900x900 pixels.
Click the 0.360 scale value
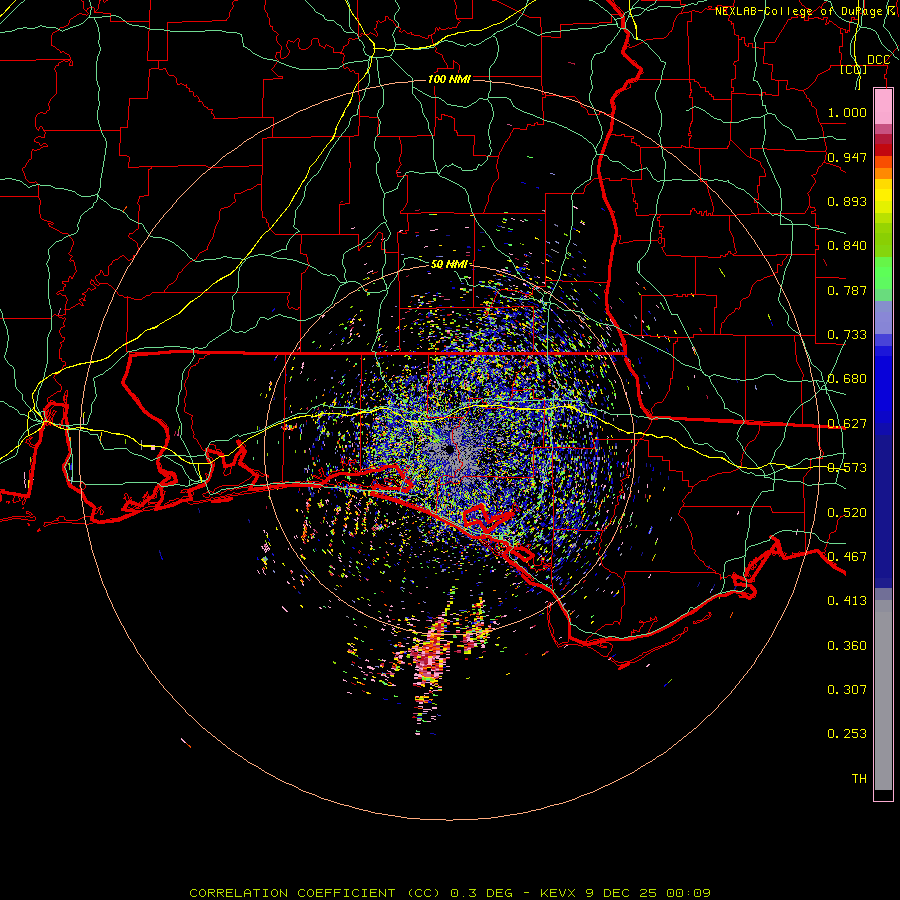847,645
